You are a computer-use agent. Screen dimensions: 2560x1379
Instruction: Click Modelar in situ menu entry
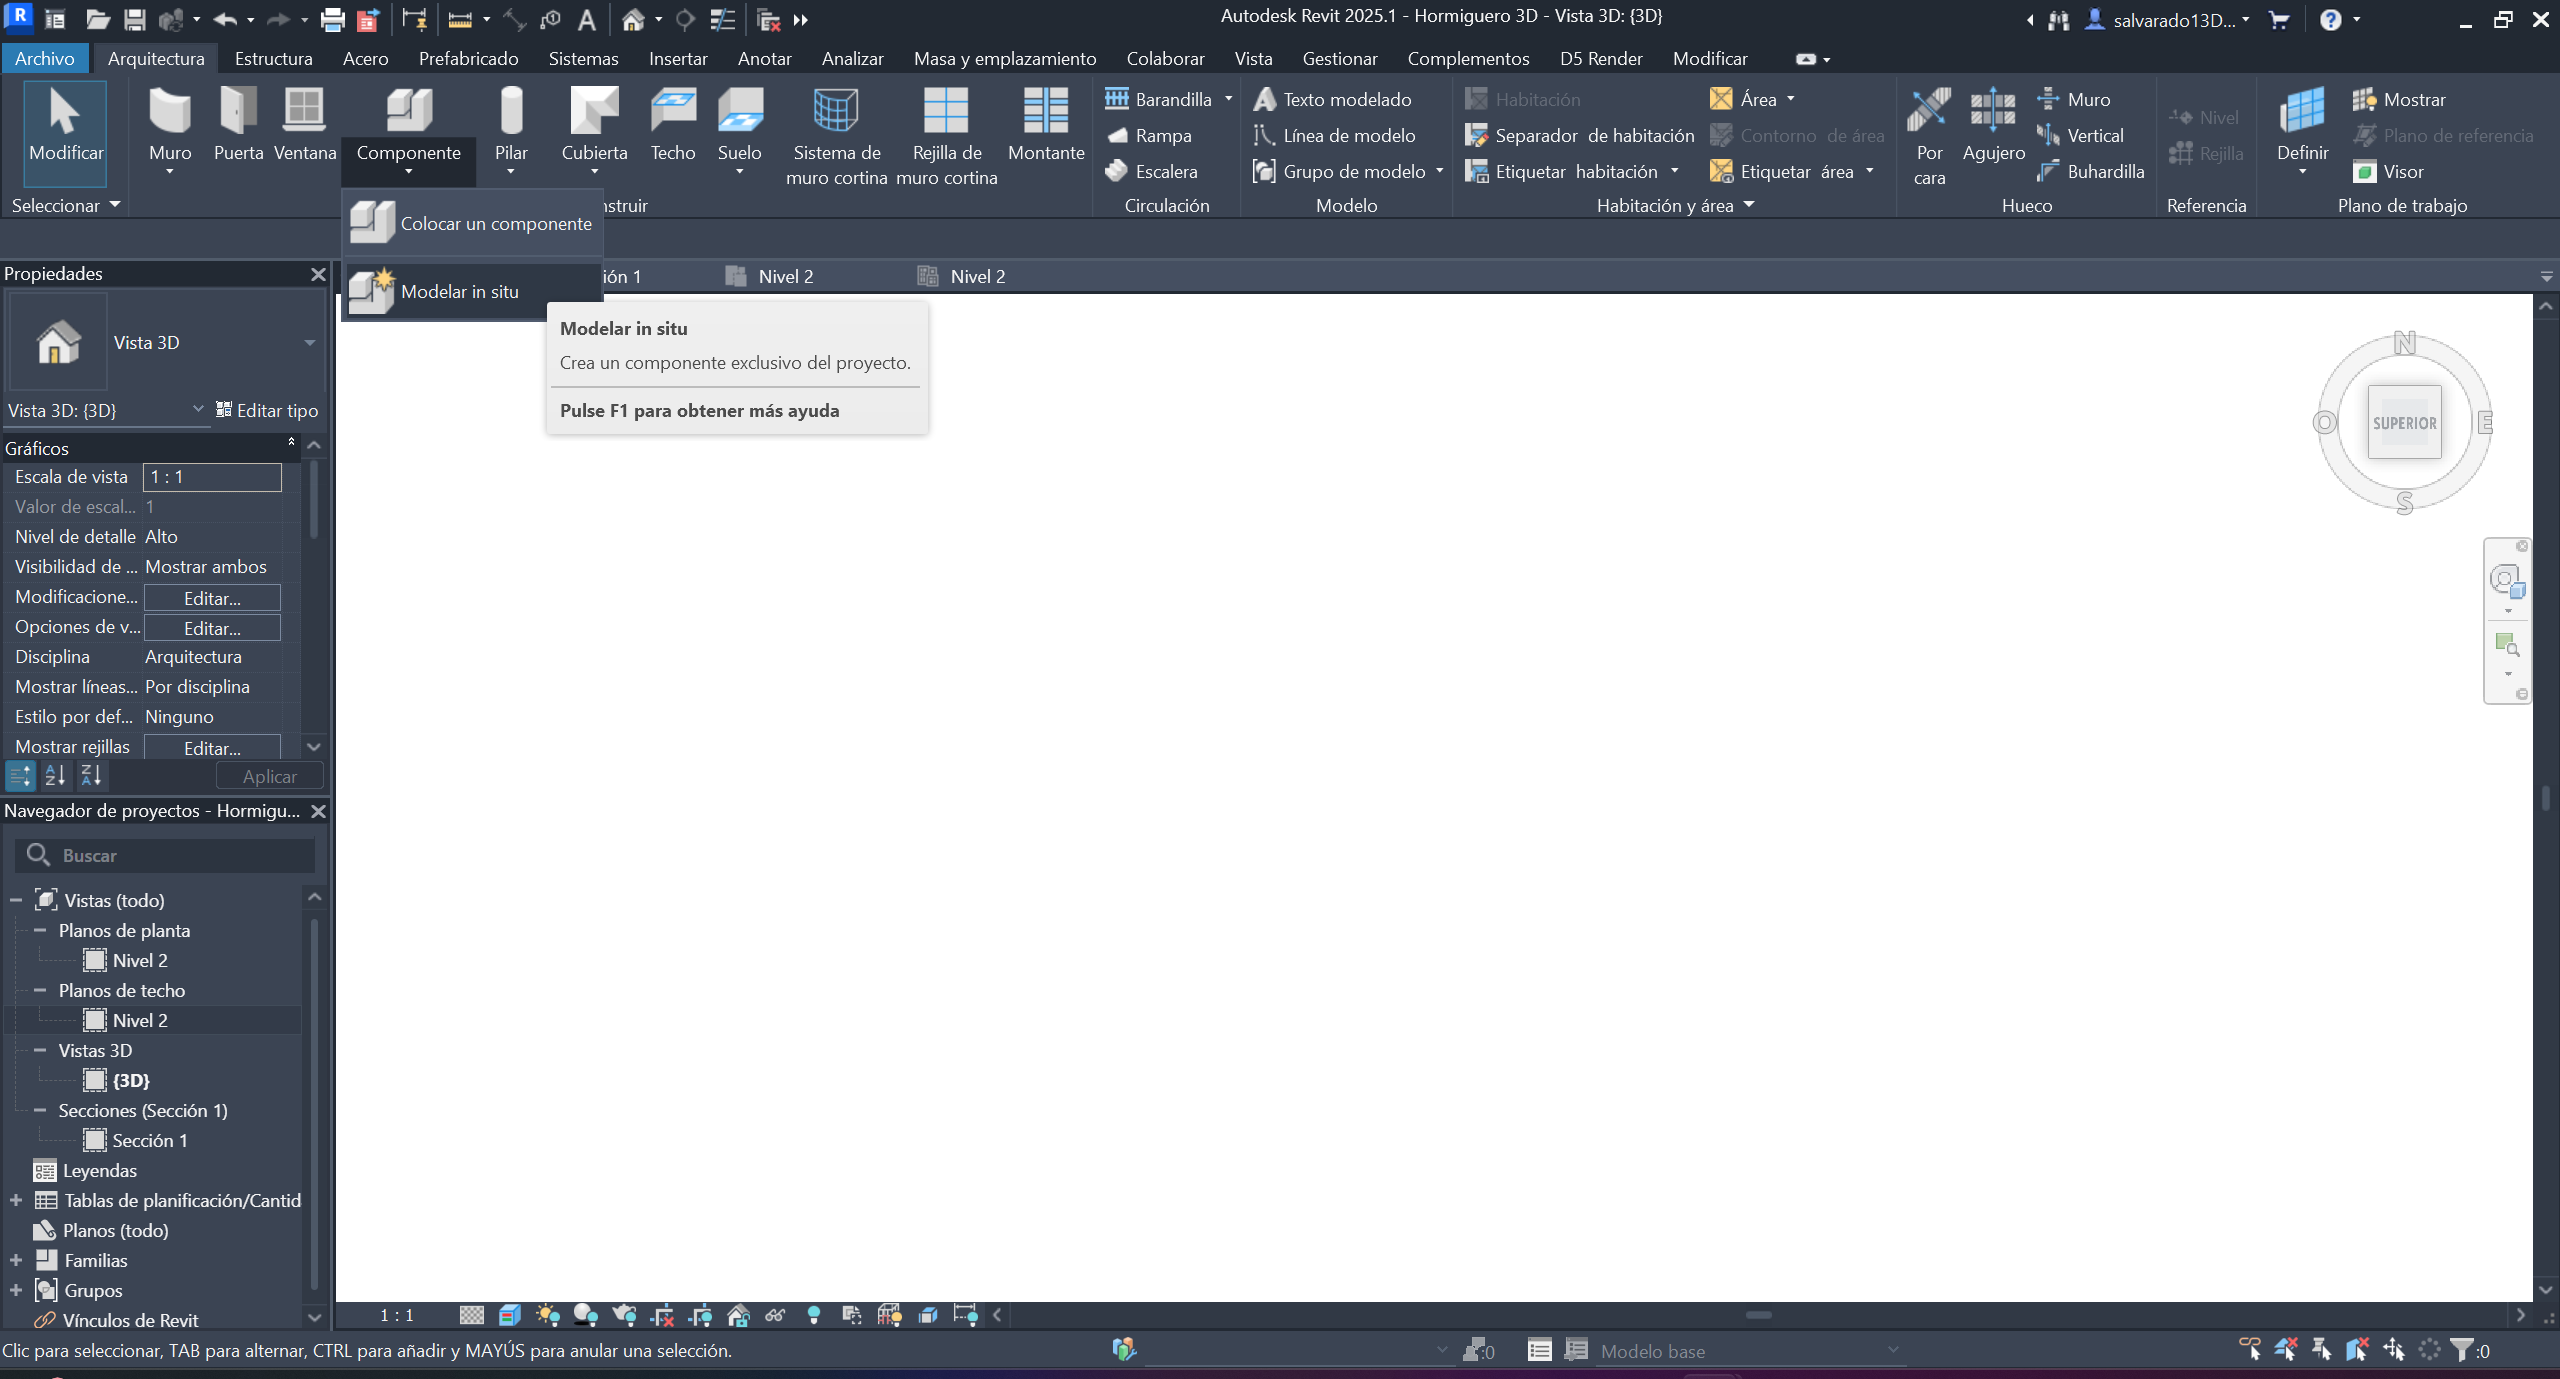point(459,291)
